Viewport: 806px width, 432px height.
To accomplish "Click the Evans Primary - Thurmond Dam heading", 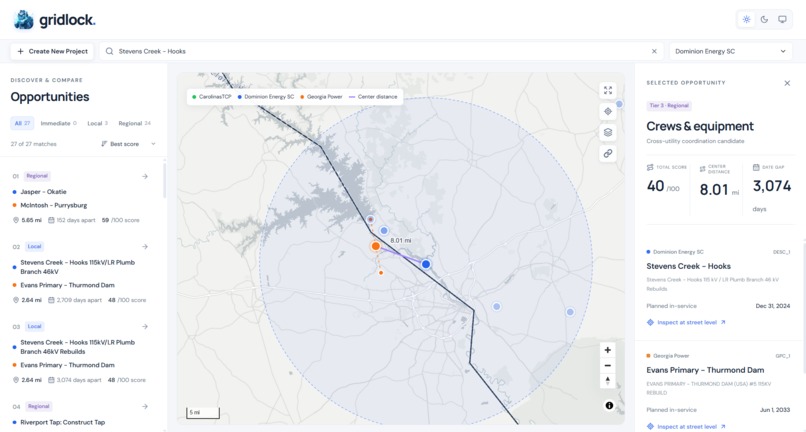I will 705,370.
